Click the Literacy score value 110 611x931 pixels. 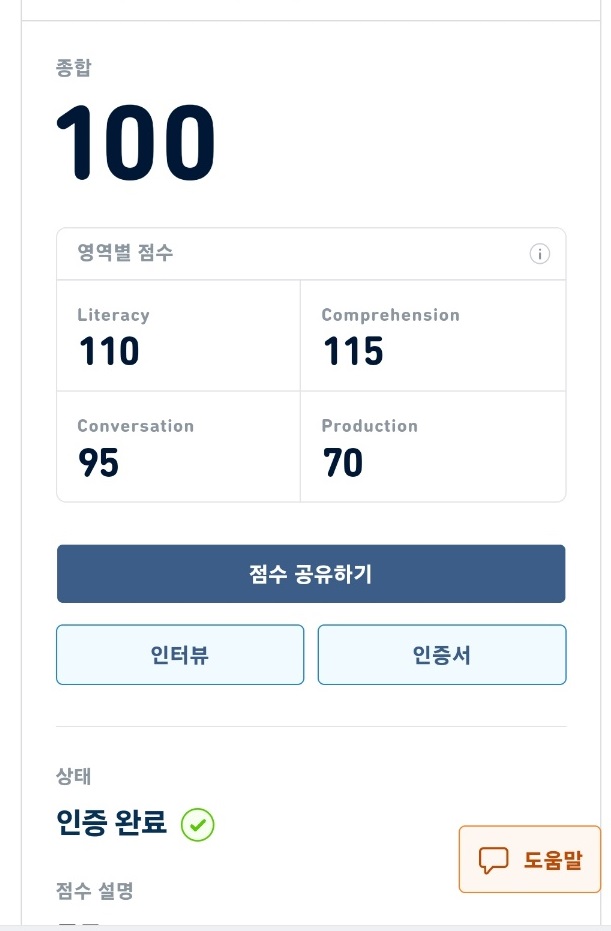108,352
